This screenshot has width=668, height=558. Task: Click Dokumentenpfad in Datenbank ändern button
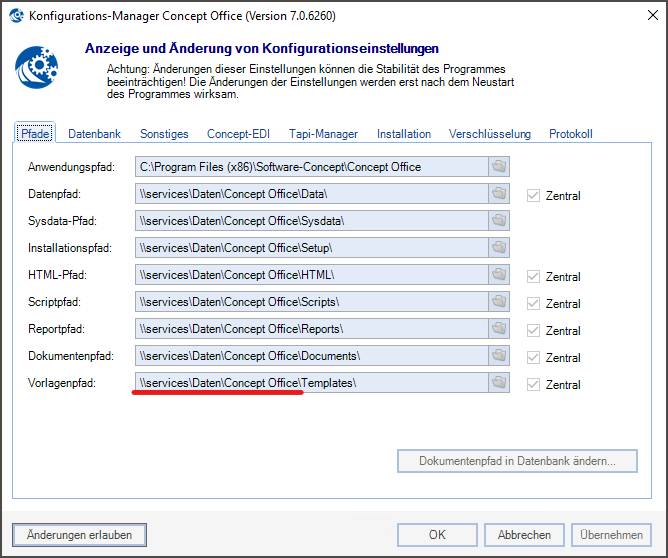pyautogui.click(x=517, y=461)
